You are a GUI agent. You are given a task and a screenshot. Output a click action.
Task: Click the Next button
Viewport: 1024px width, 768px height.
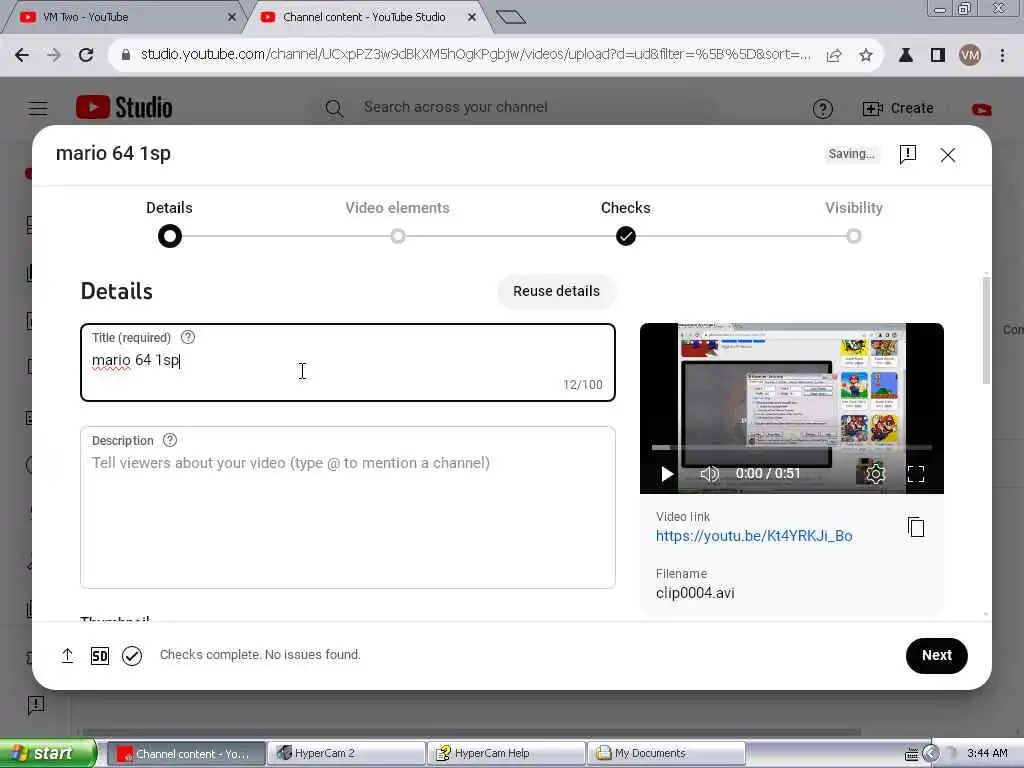[x=936, y=655]
